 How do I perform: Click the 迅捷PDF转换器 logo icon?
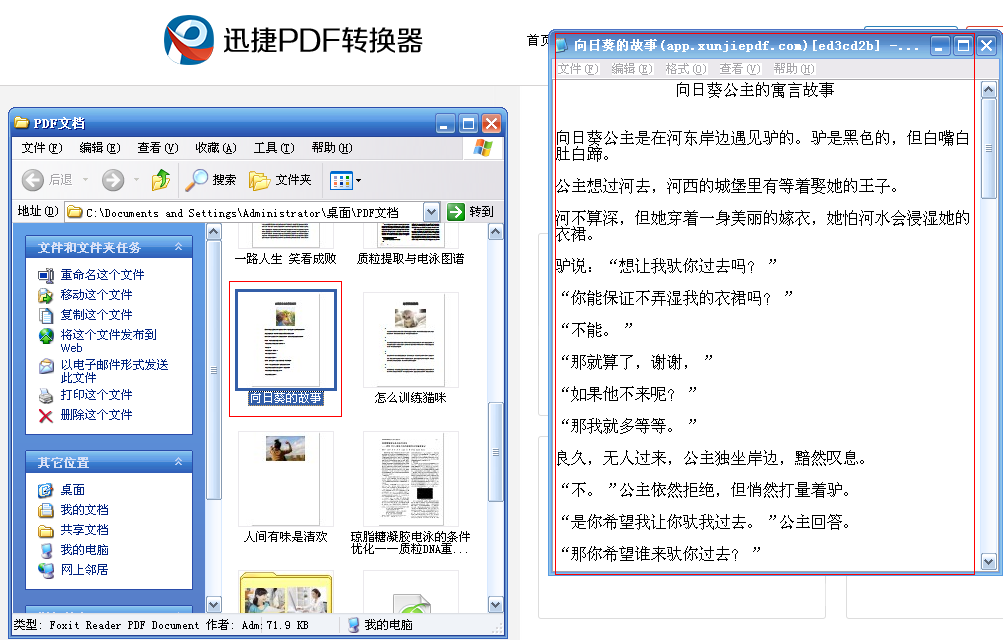click(190, 40)
